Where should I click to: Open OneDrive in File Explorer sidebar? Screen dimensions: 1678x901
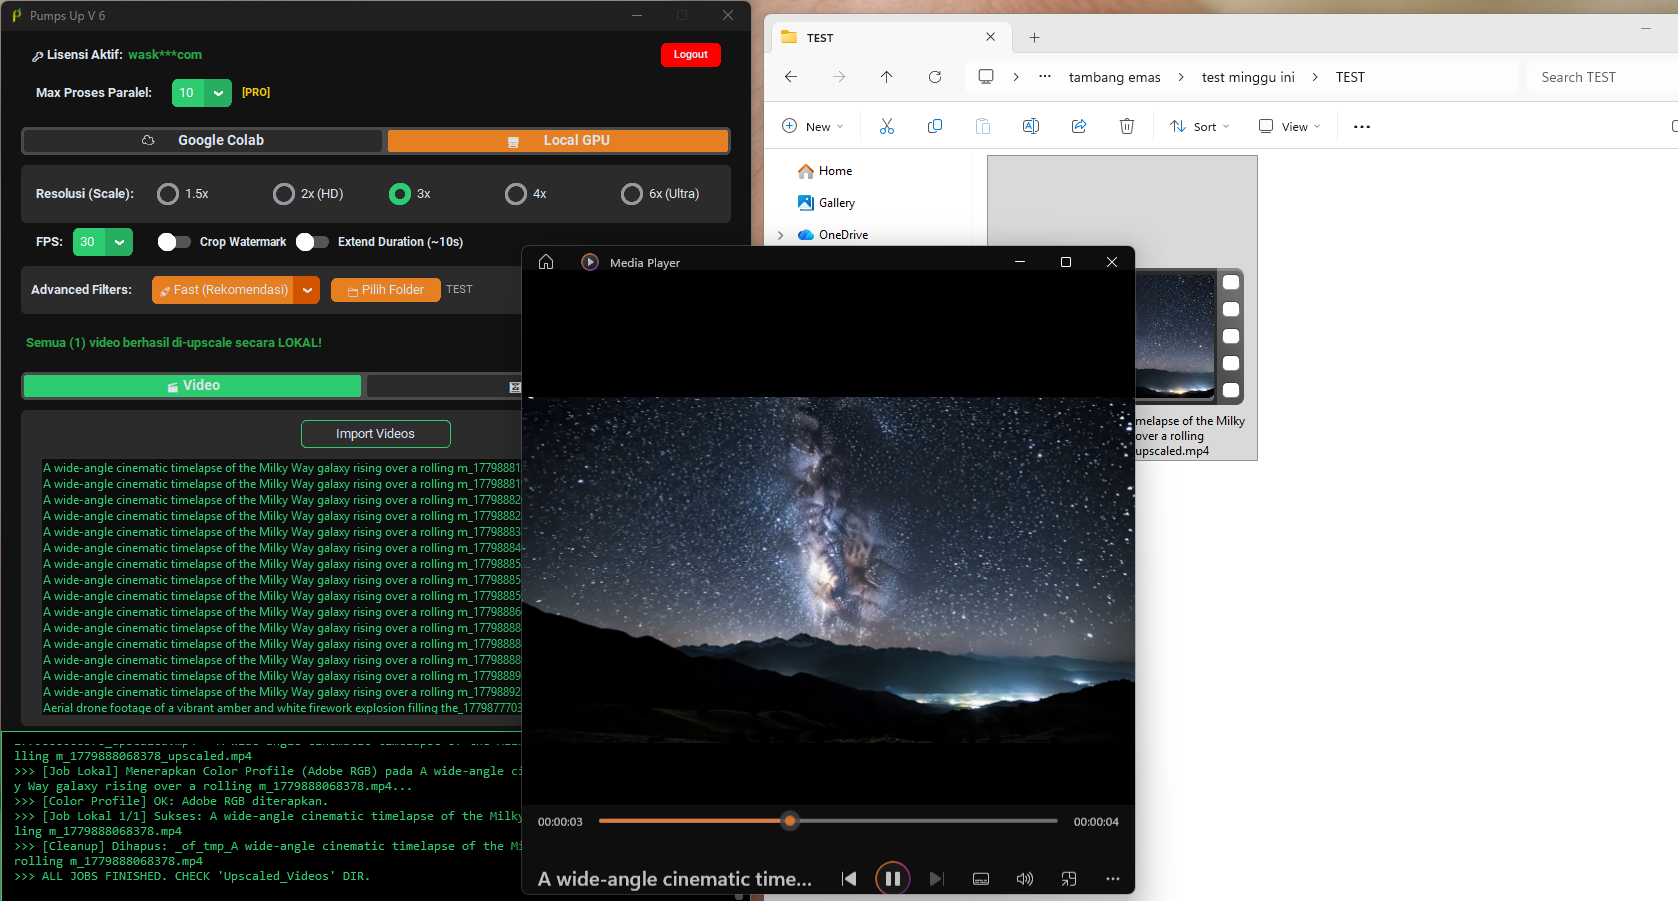[833, 235]
